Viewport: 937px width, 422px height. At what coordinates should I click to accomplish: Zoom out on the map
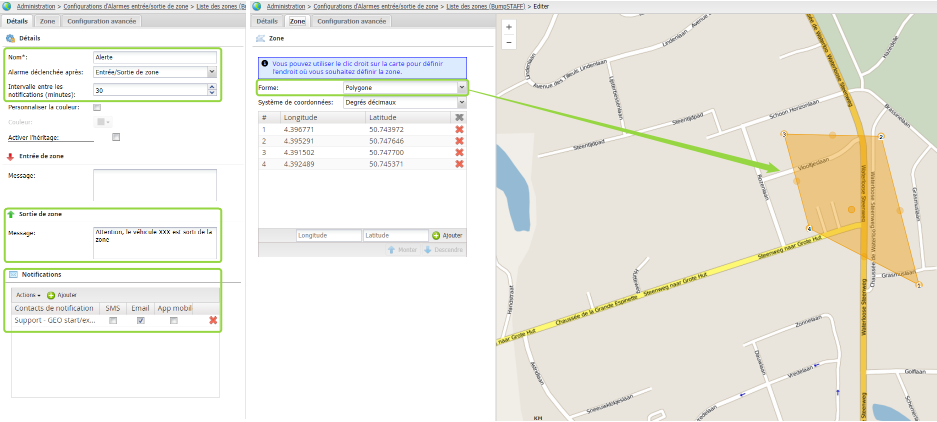tap(509, 42)
